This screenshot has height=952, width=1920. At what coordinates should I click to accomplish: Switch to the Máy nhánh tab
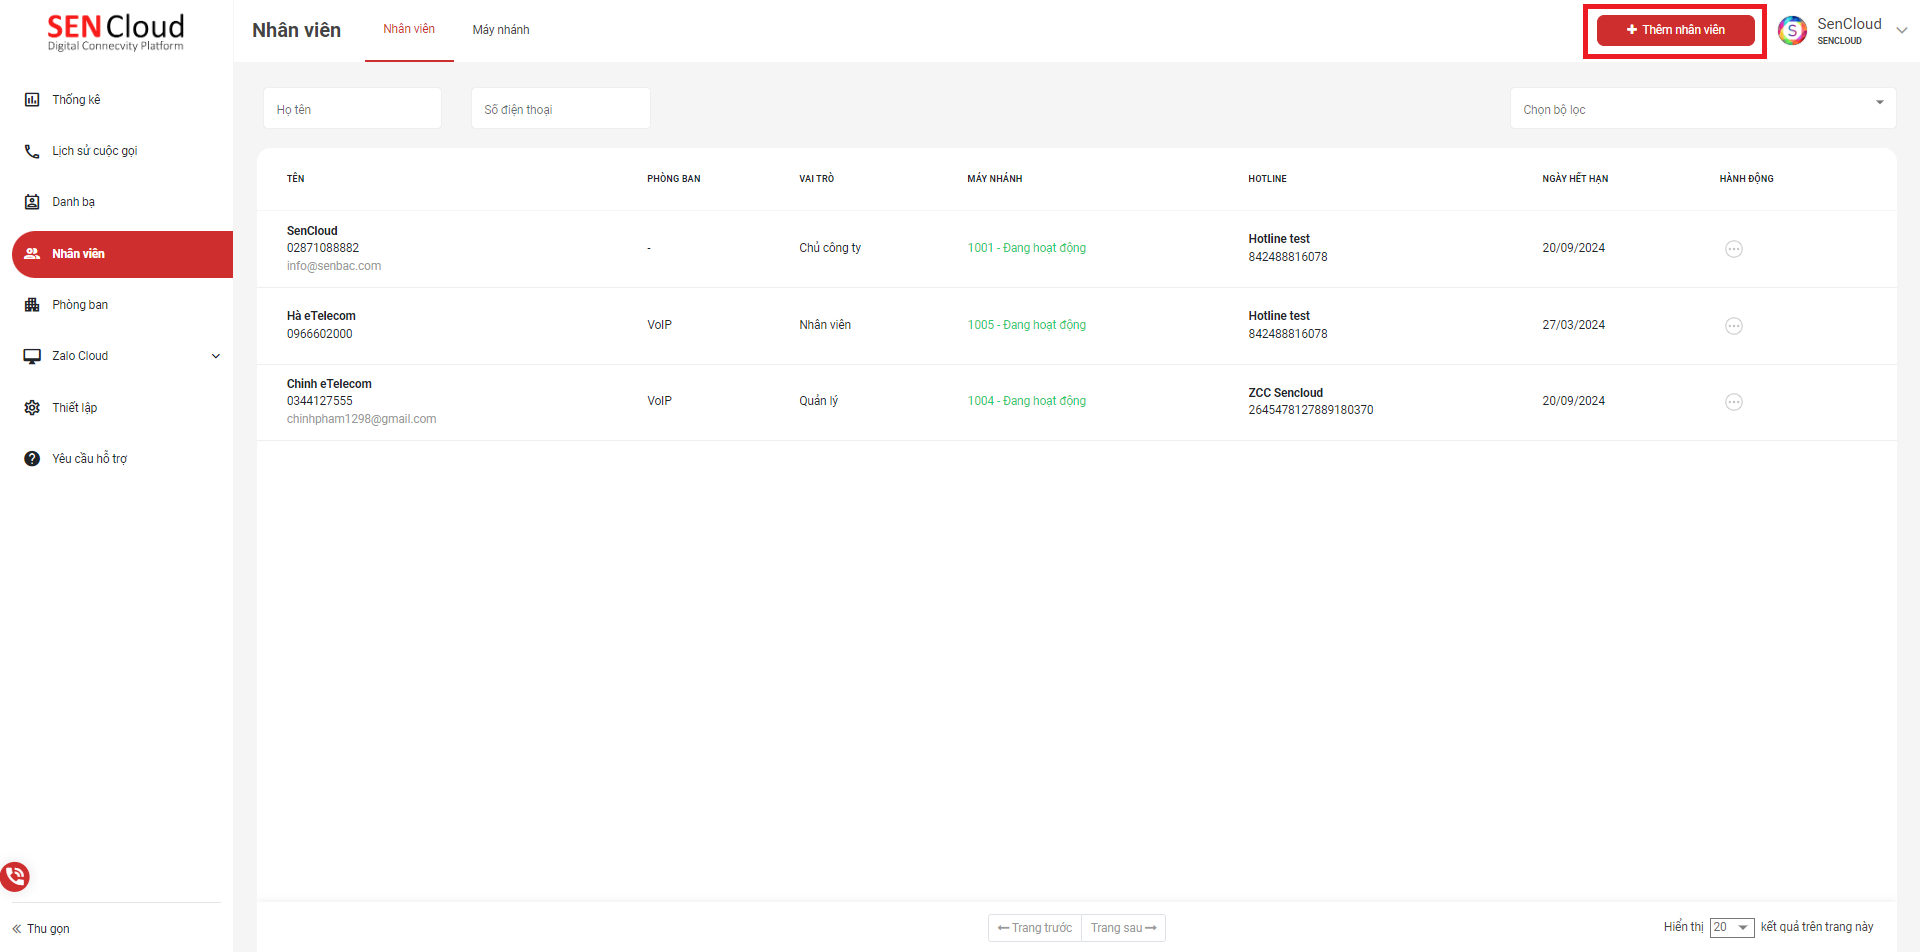pyautogui.click(x=501, y=30)
